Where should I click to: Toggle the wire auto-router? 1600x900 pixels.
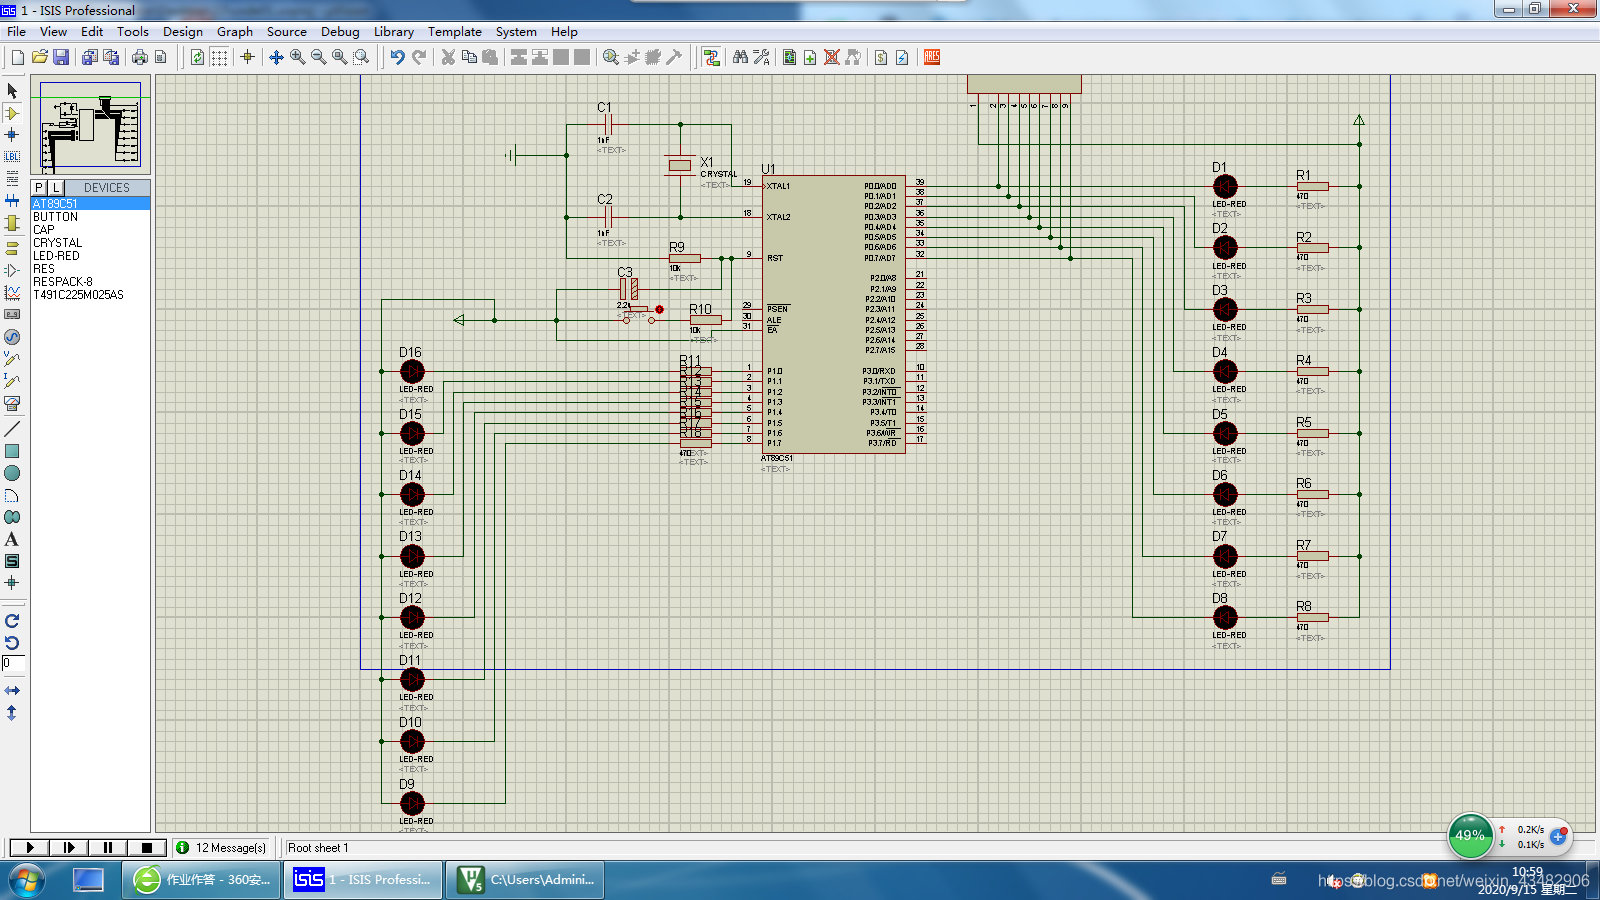[711, 58]
